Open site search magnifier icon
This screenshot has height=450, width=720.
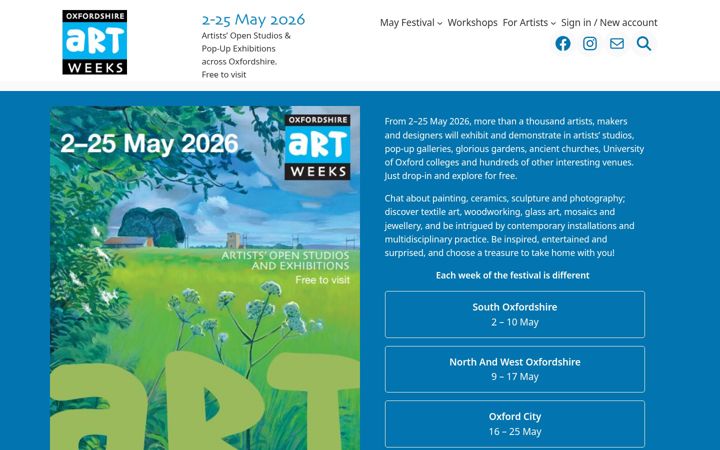click(644, 44)
